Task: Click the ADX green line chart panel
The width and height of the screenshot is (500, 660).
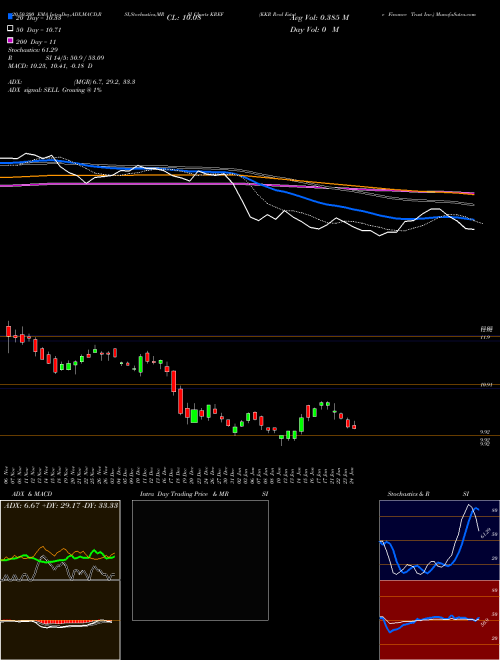Action: [x=60, y=540]
